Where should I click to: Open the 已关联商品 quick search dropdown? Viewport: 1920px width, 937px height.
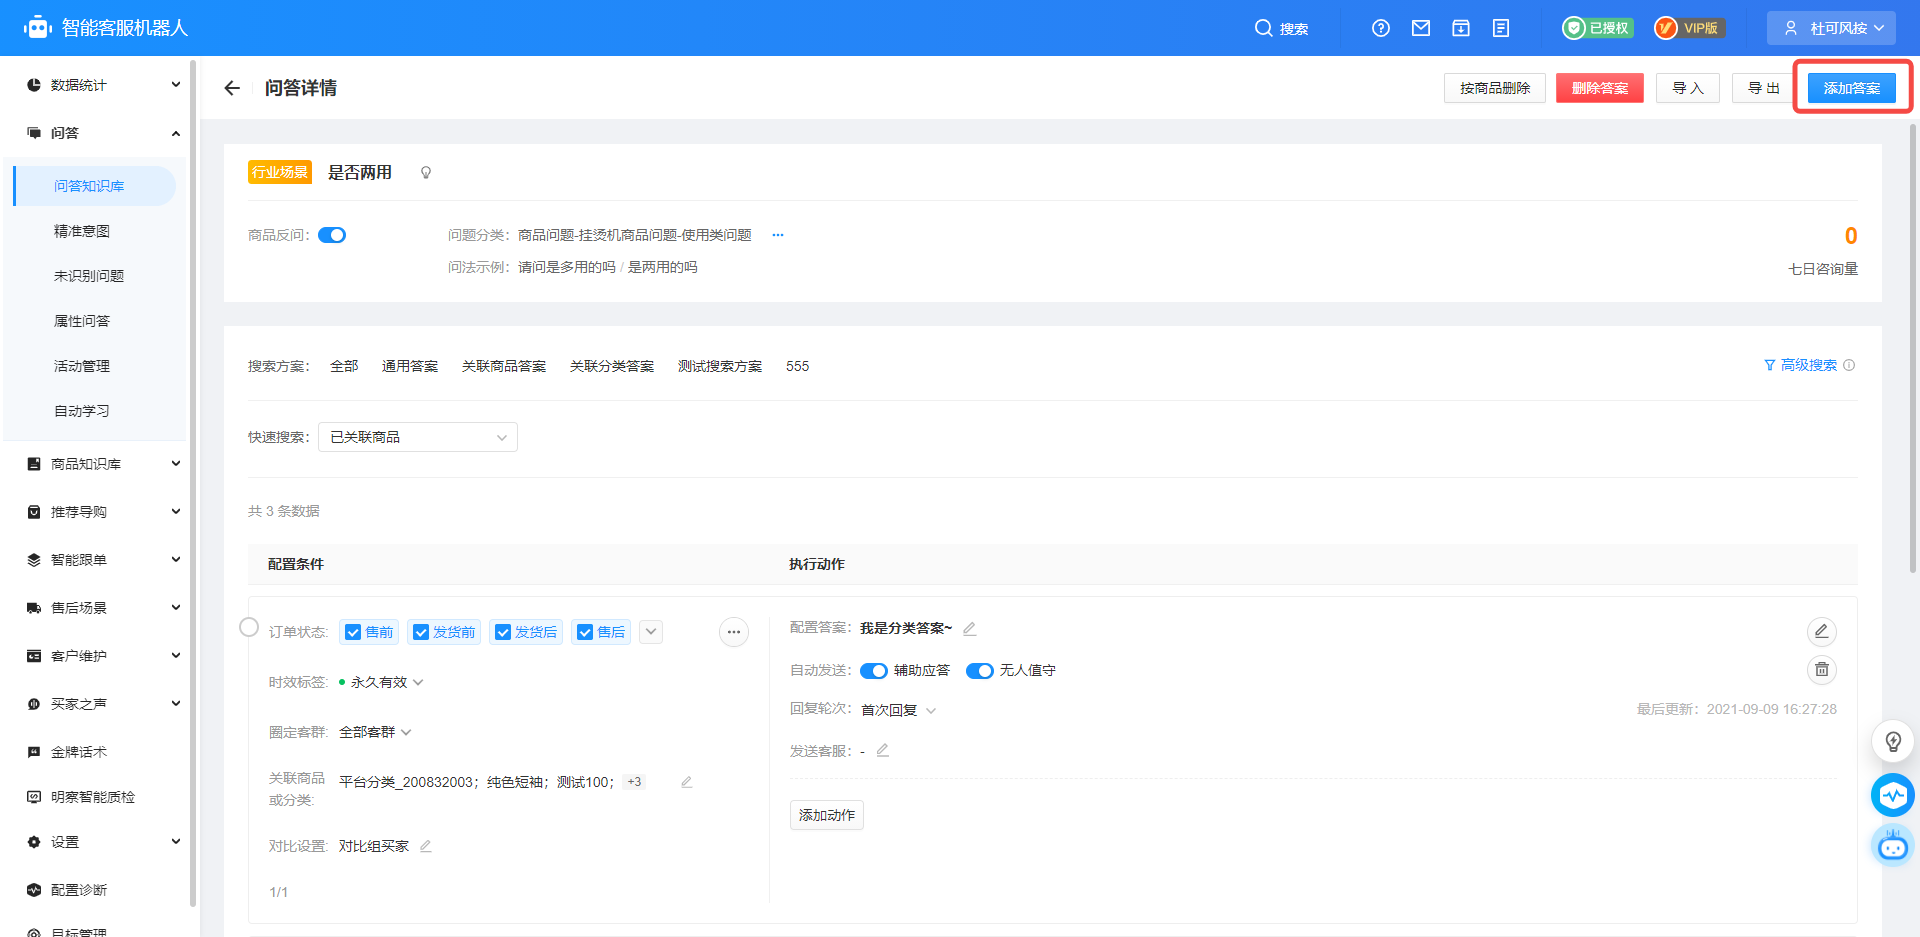tap(418, 437)
